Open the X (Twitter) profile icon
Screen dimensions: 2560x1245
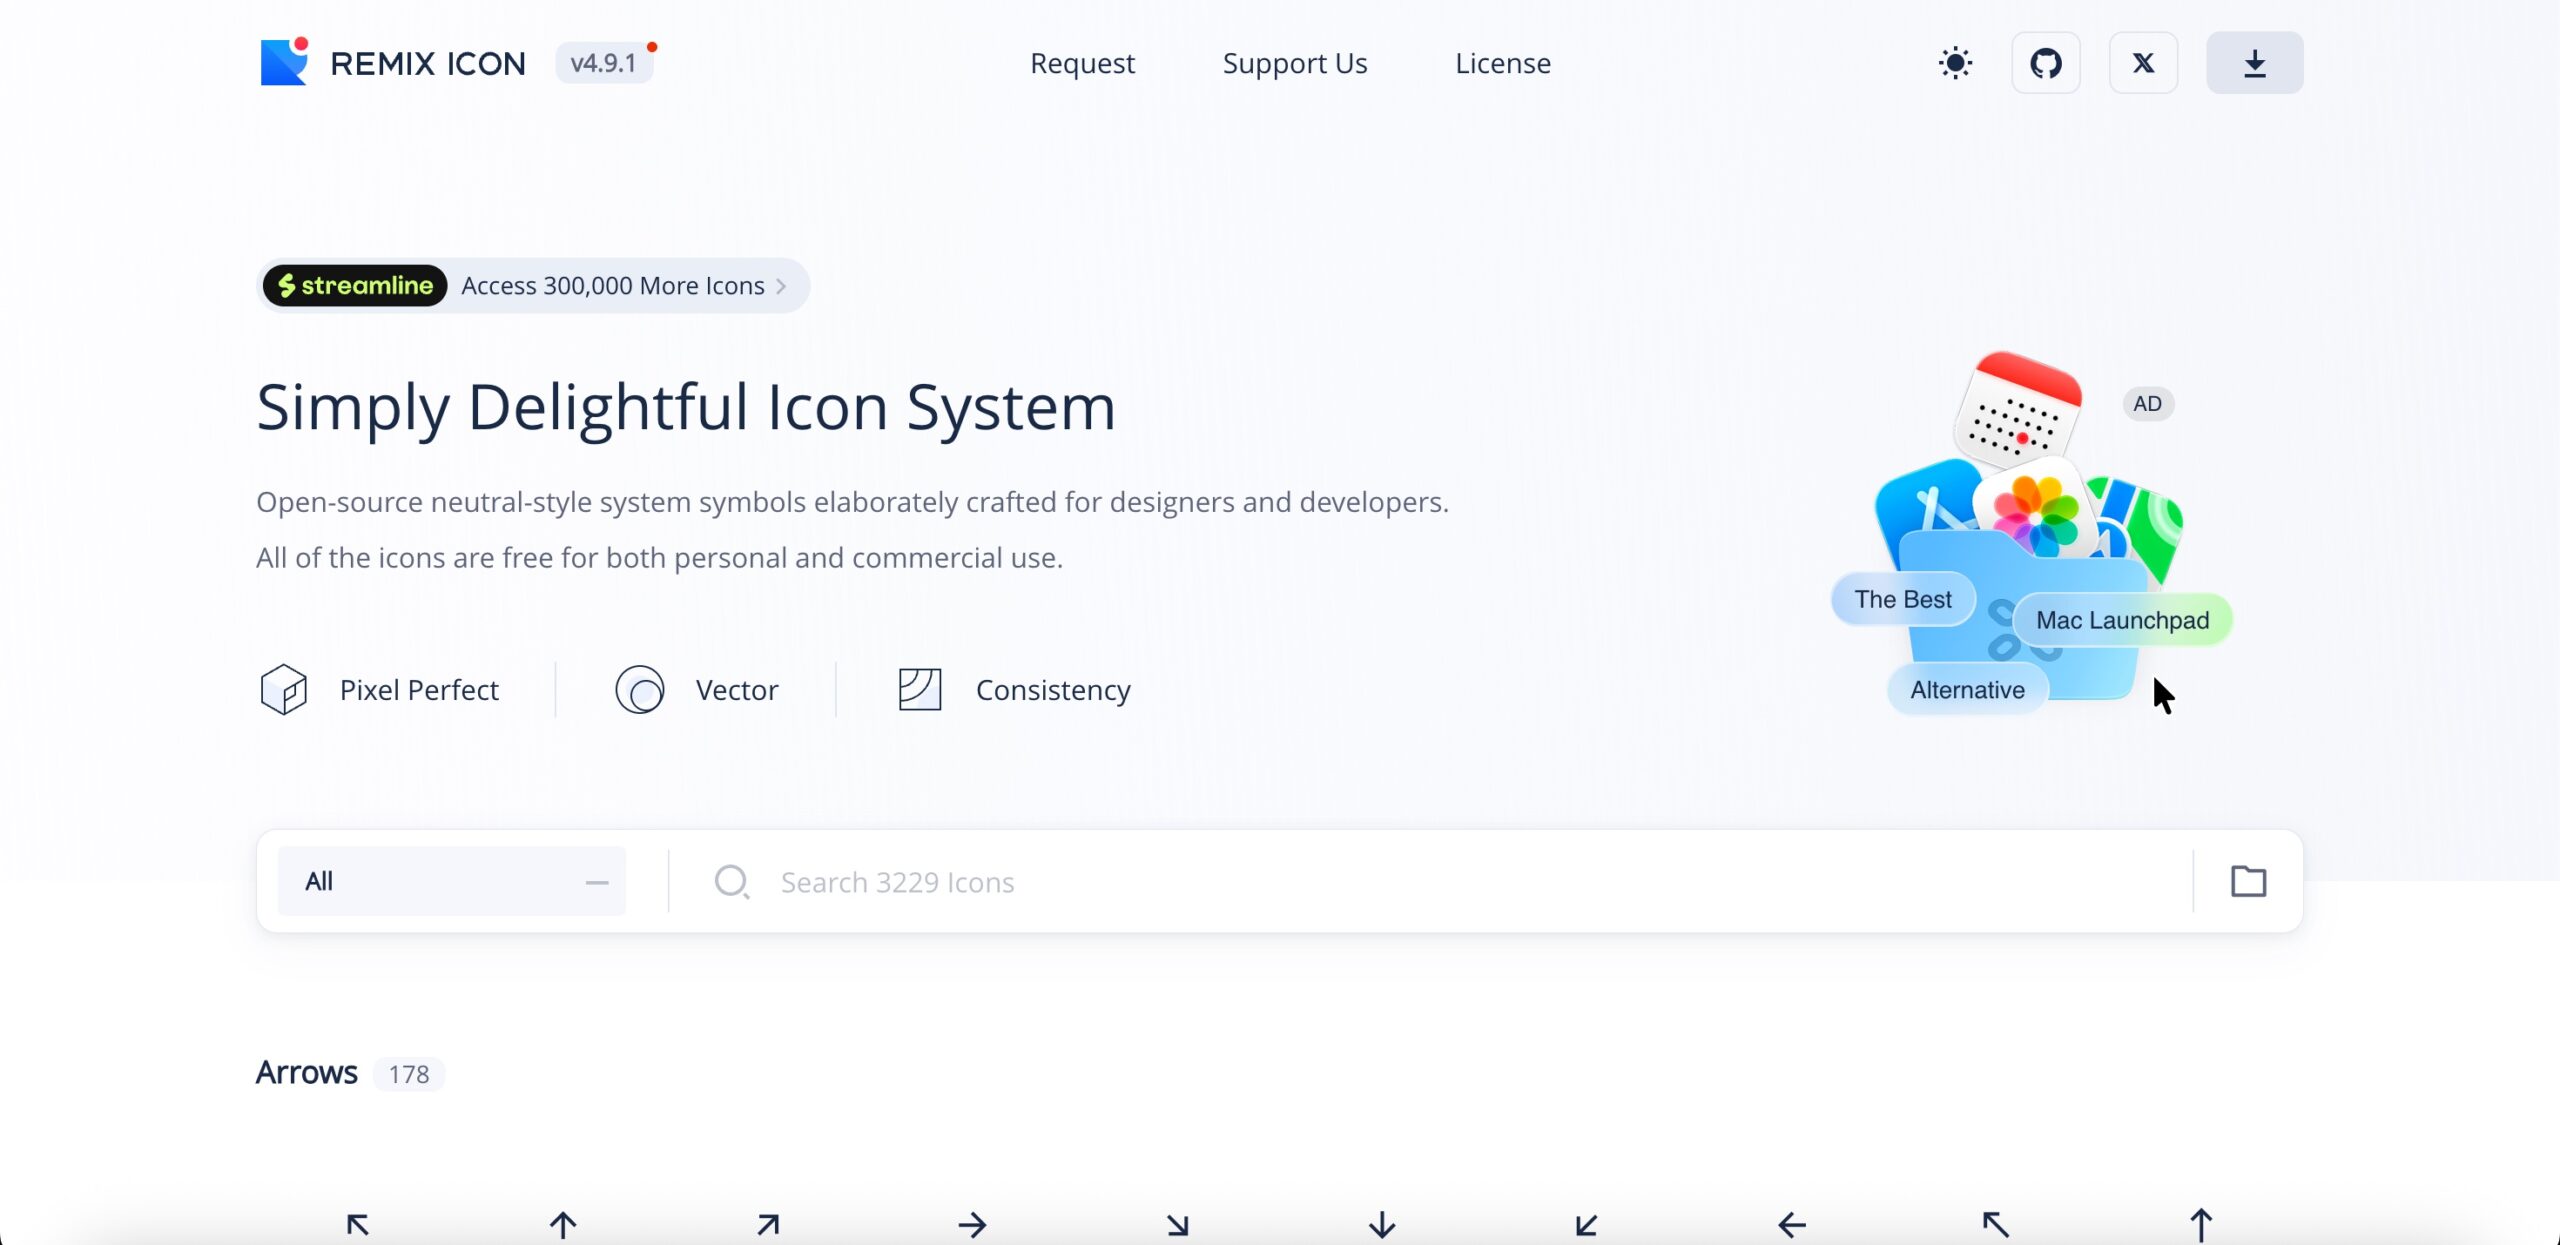click(2143, 63)
